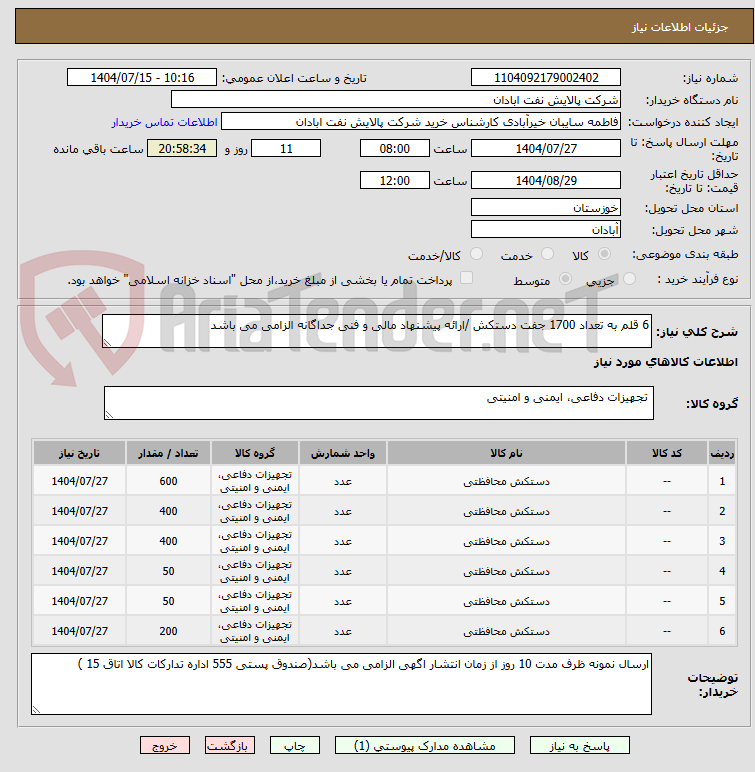The image size is (755, 772).
Task: Click تجهیزات دفاعی group cell in row 5
Action: (x=255, y=601)
